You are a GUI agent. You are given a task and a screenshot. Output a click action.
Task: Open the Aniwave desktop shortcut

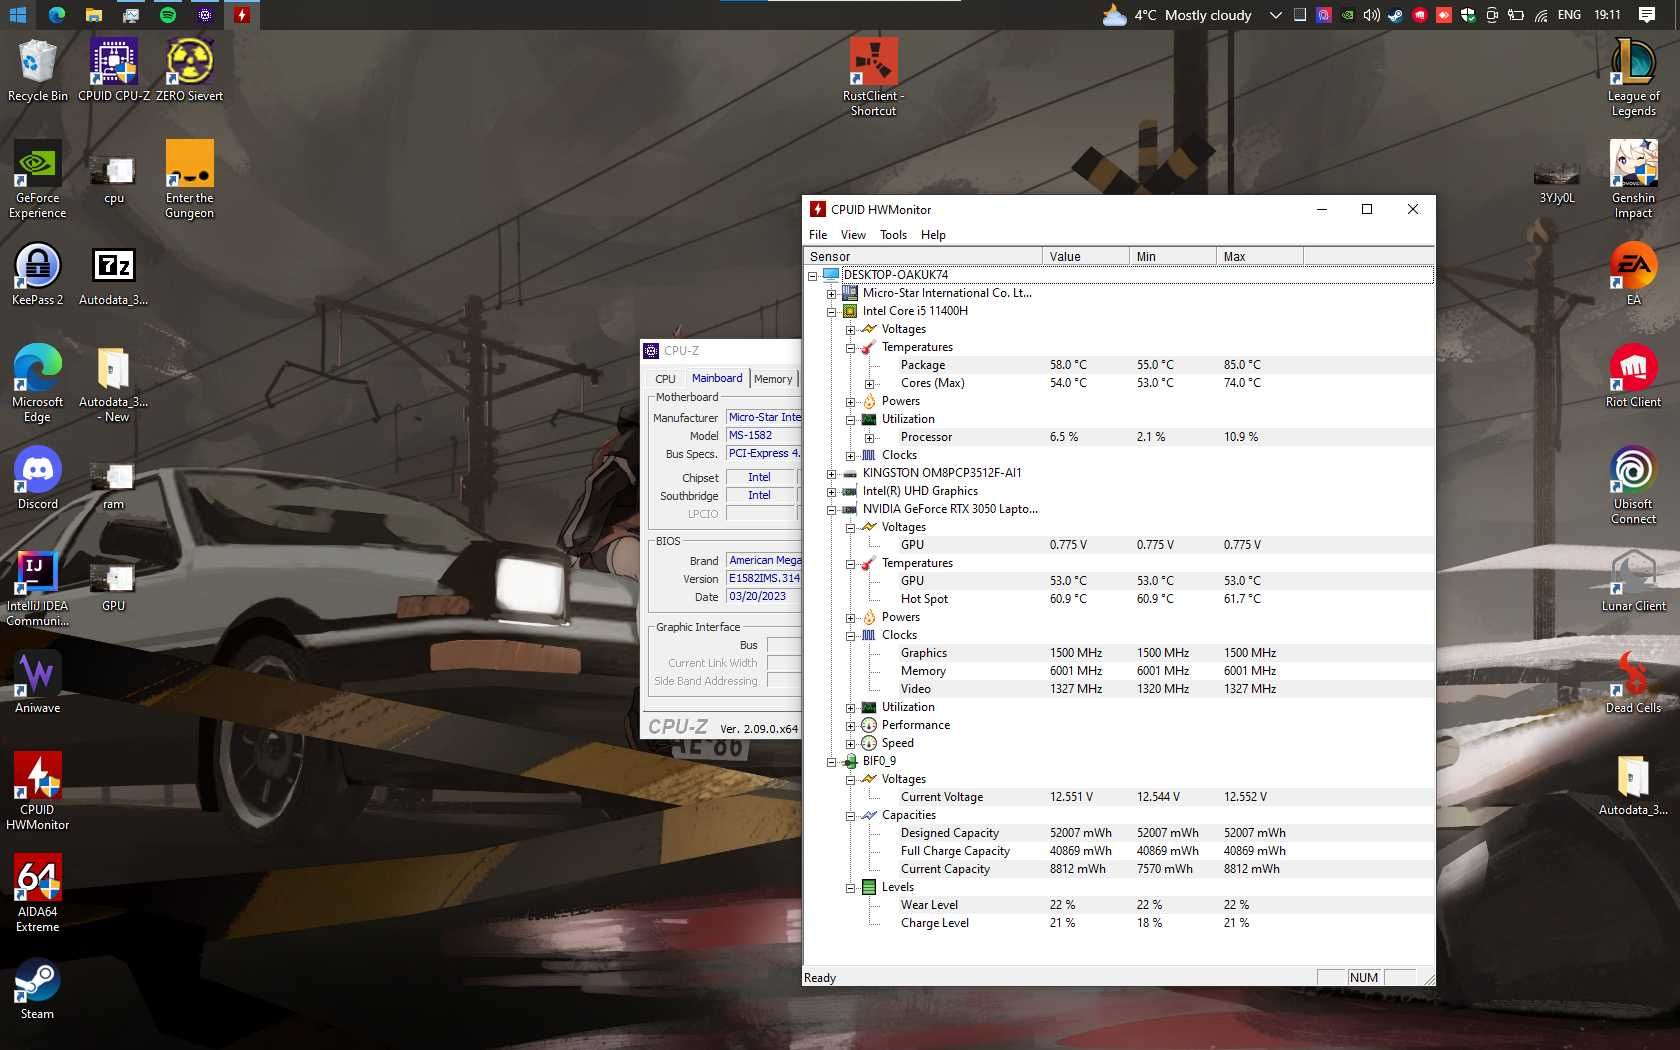pyautogui.click(x=37, y=682)
